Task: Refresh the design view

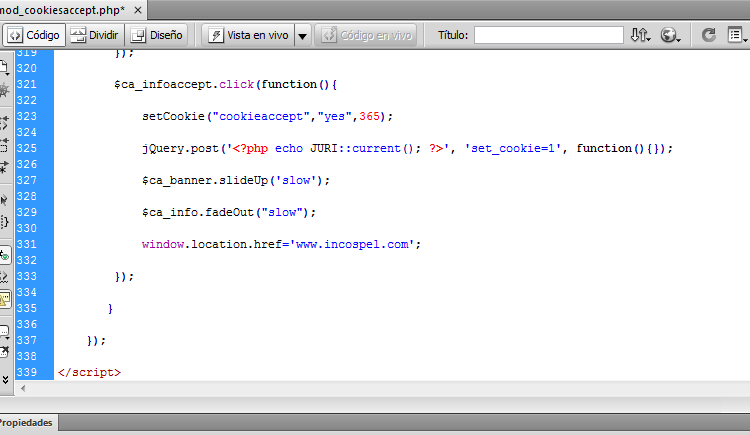Action: point(708,35)
